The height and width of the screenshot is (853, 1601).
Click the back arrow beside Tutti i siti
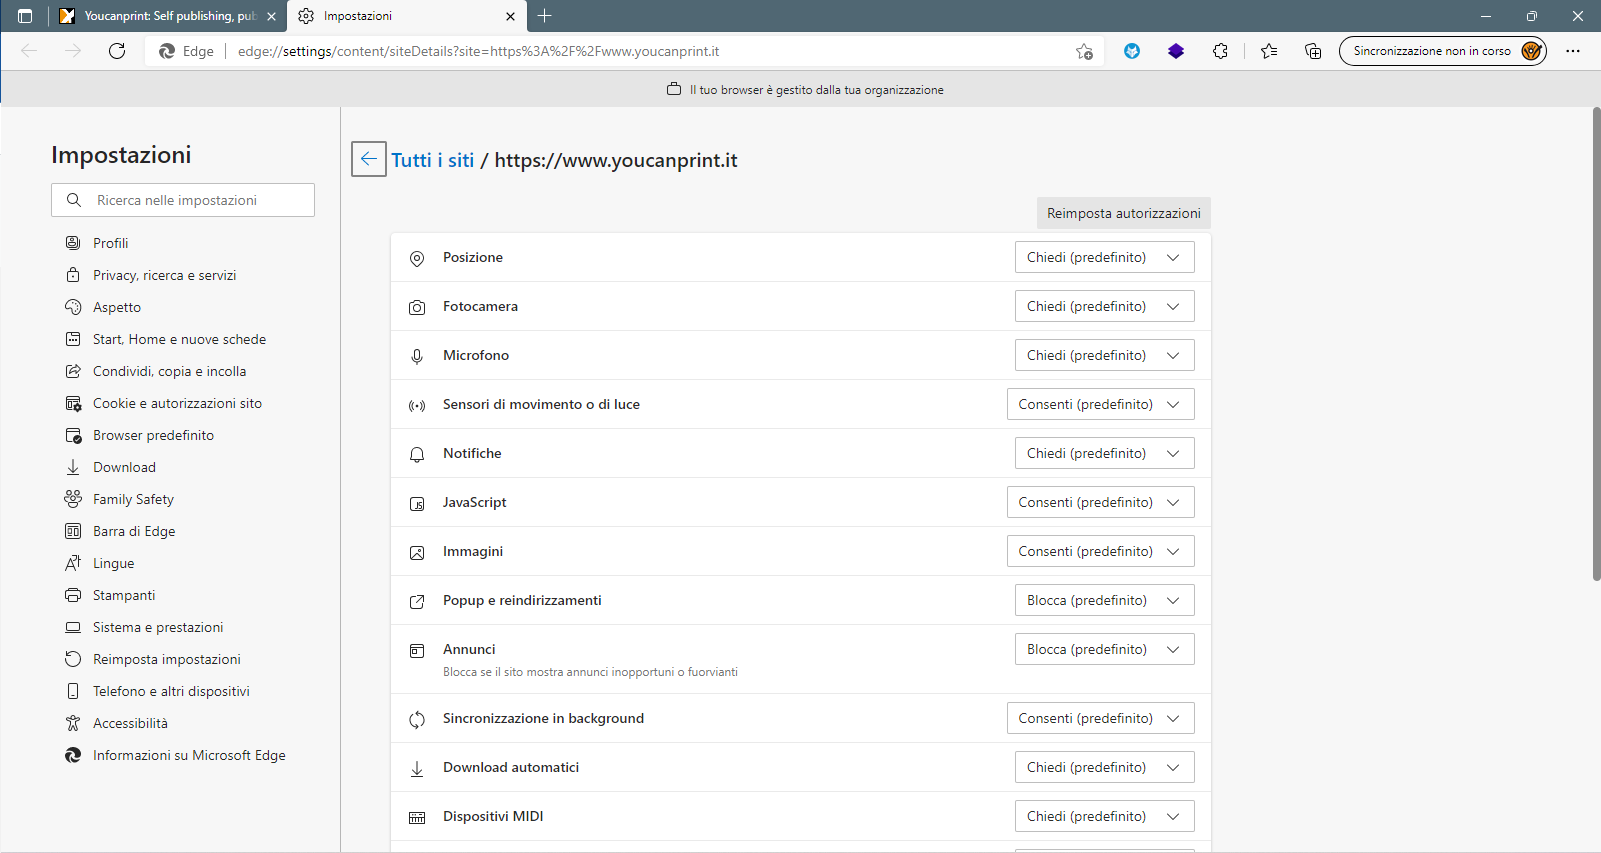[x=368, y=159]
